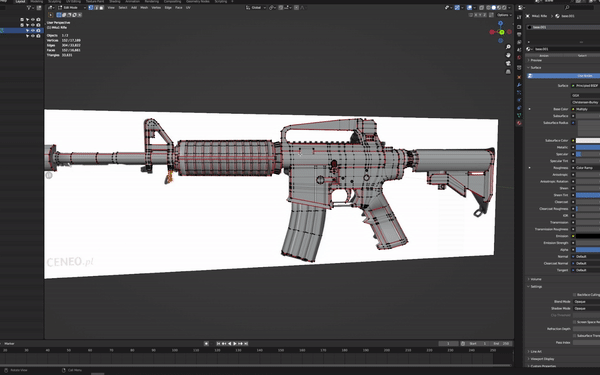Open the Vertex menu
This screenshot has width=600, height=375.
point(156,8)
